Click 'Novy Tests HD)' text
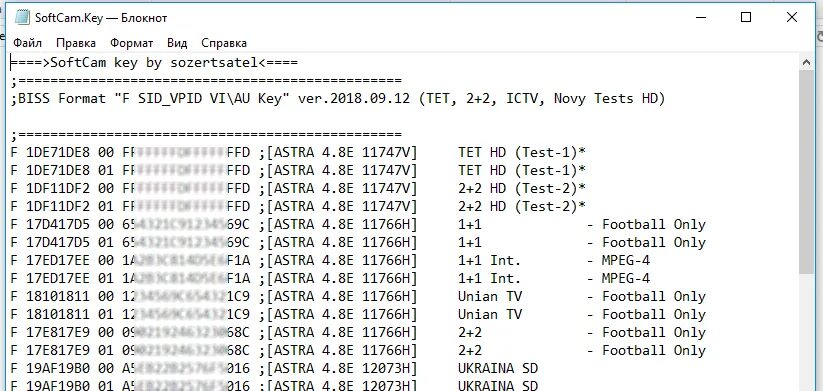Screen dimensions: 823x391 [610, 99]
